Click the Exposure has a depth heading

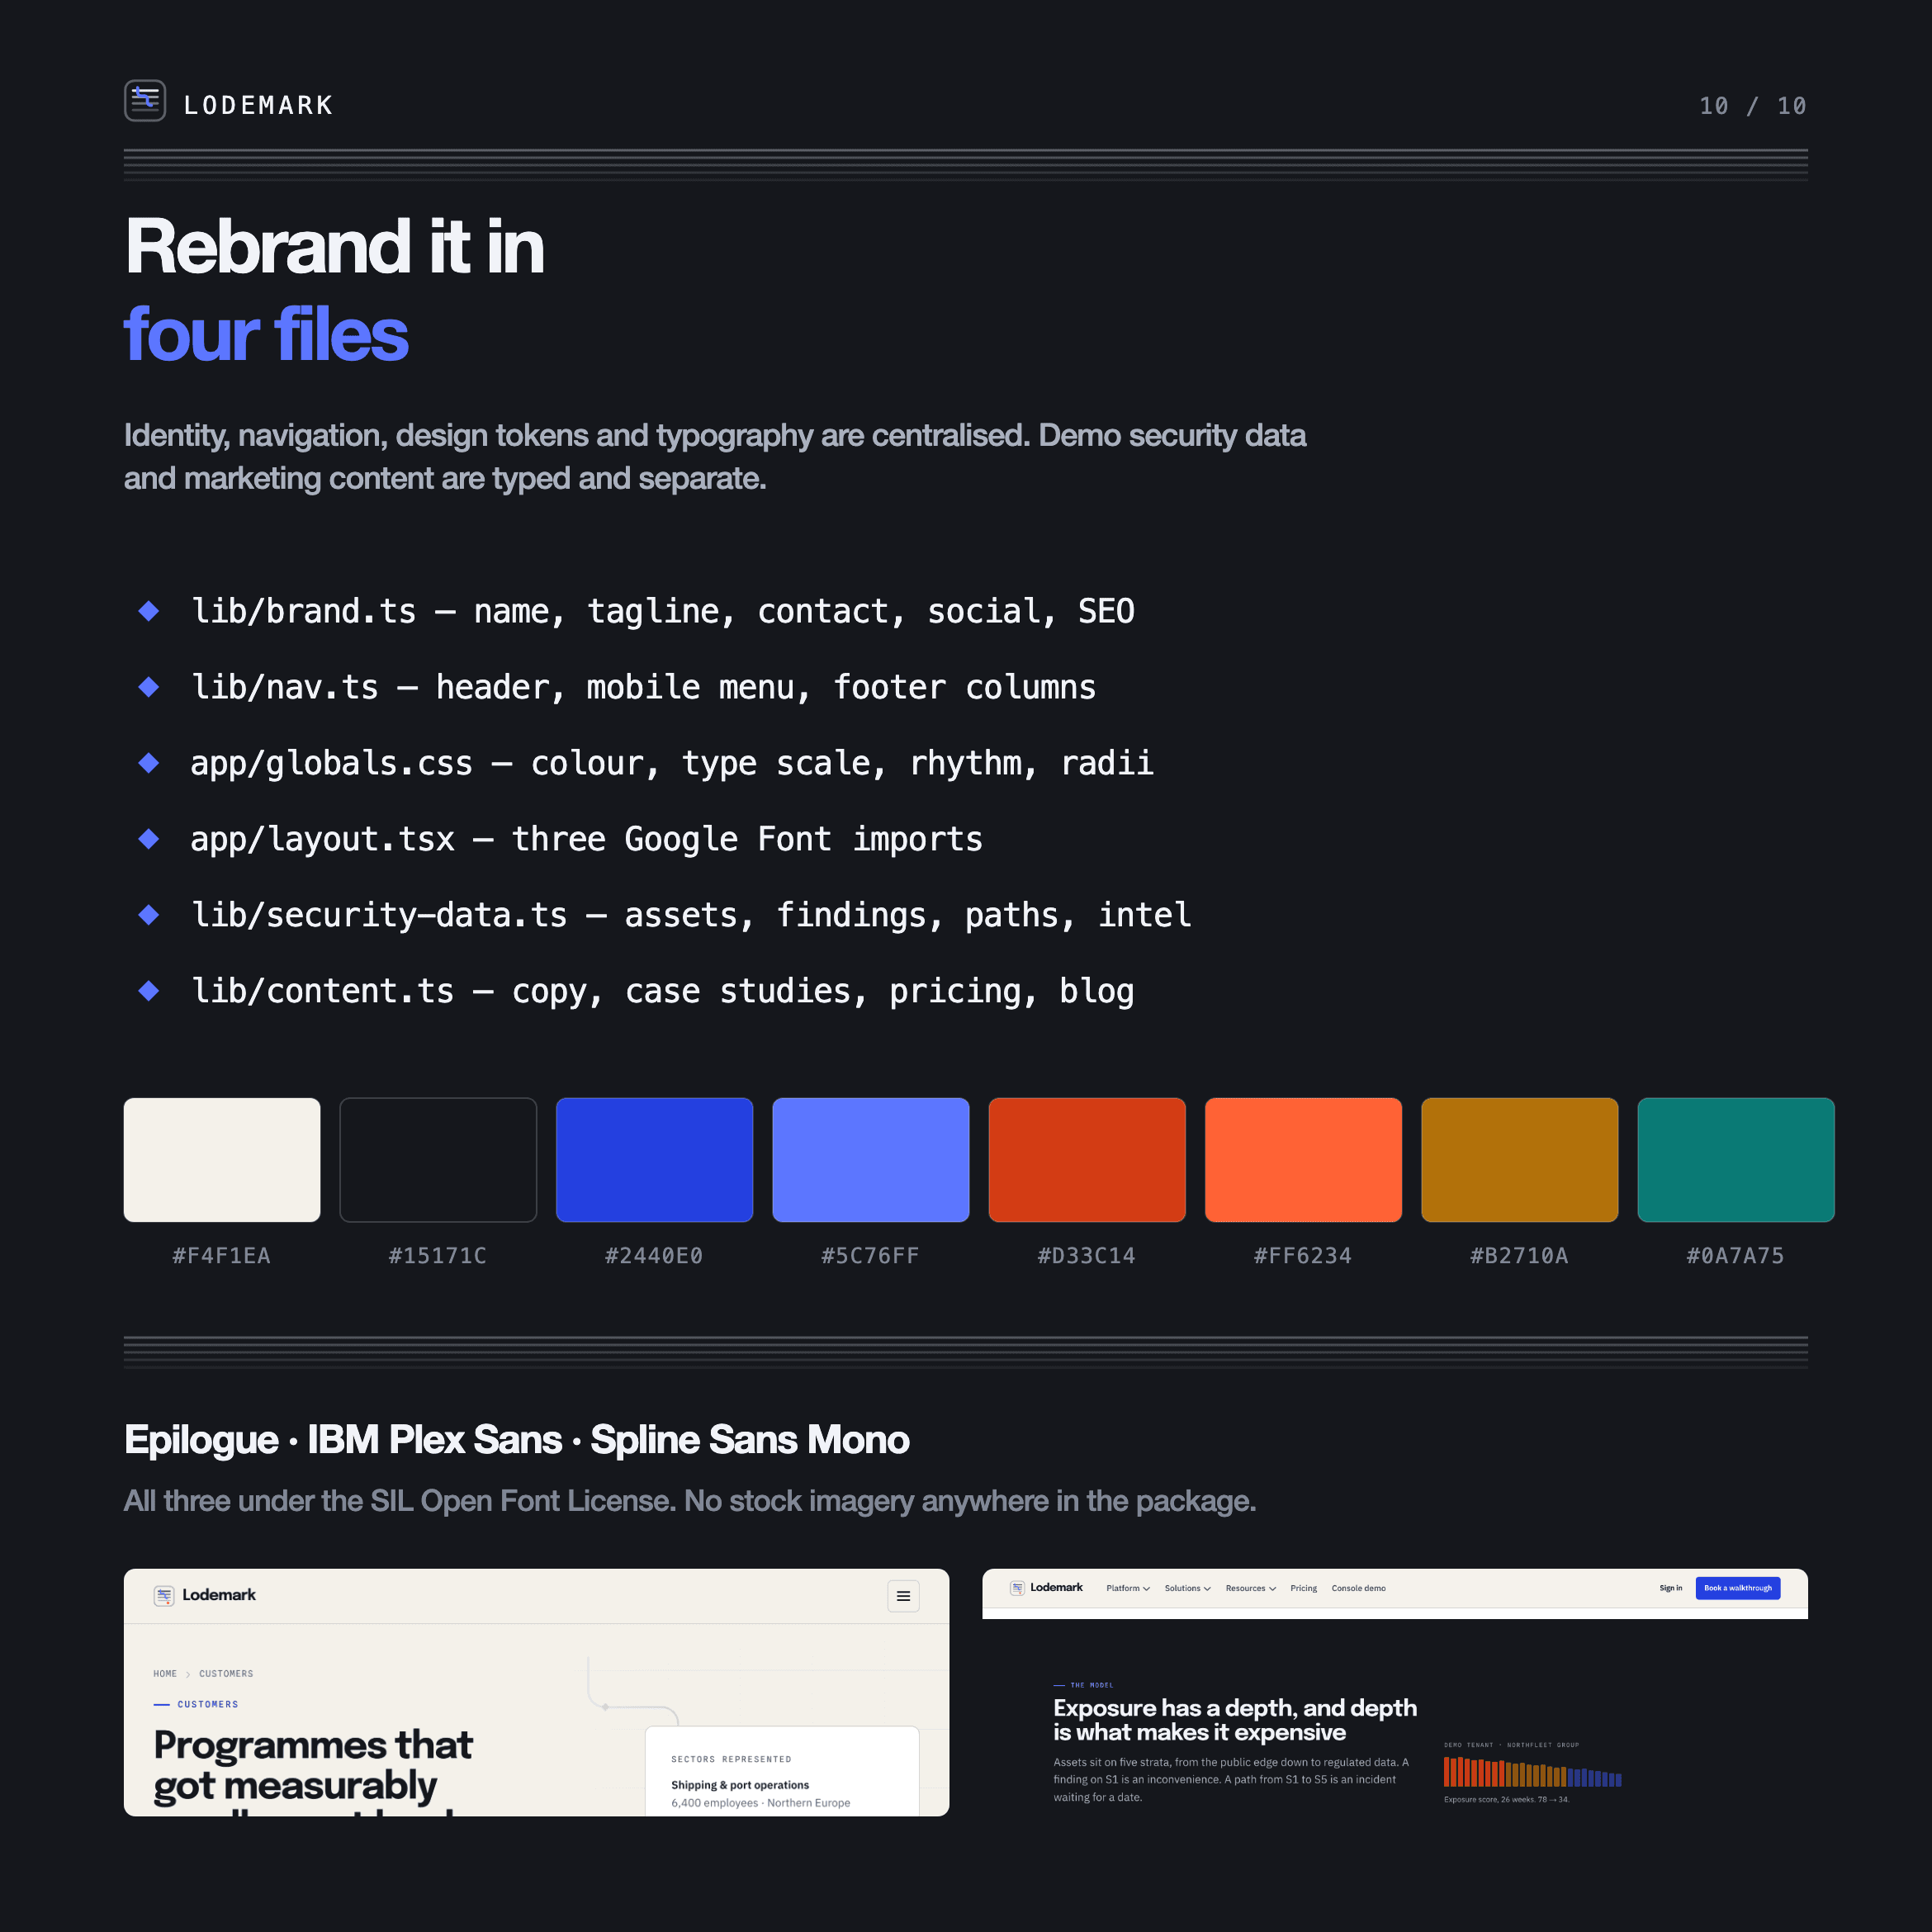pos(1235,1720)
